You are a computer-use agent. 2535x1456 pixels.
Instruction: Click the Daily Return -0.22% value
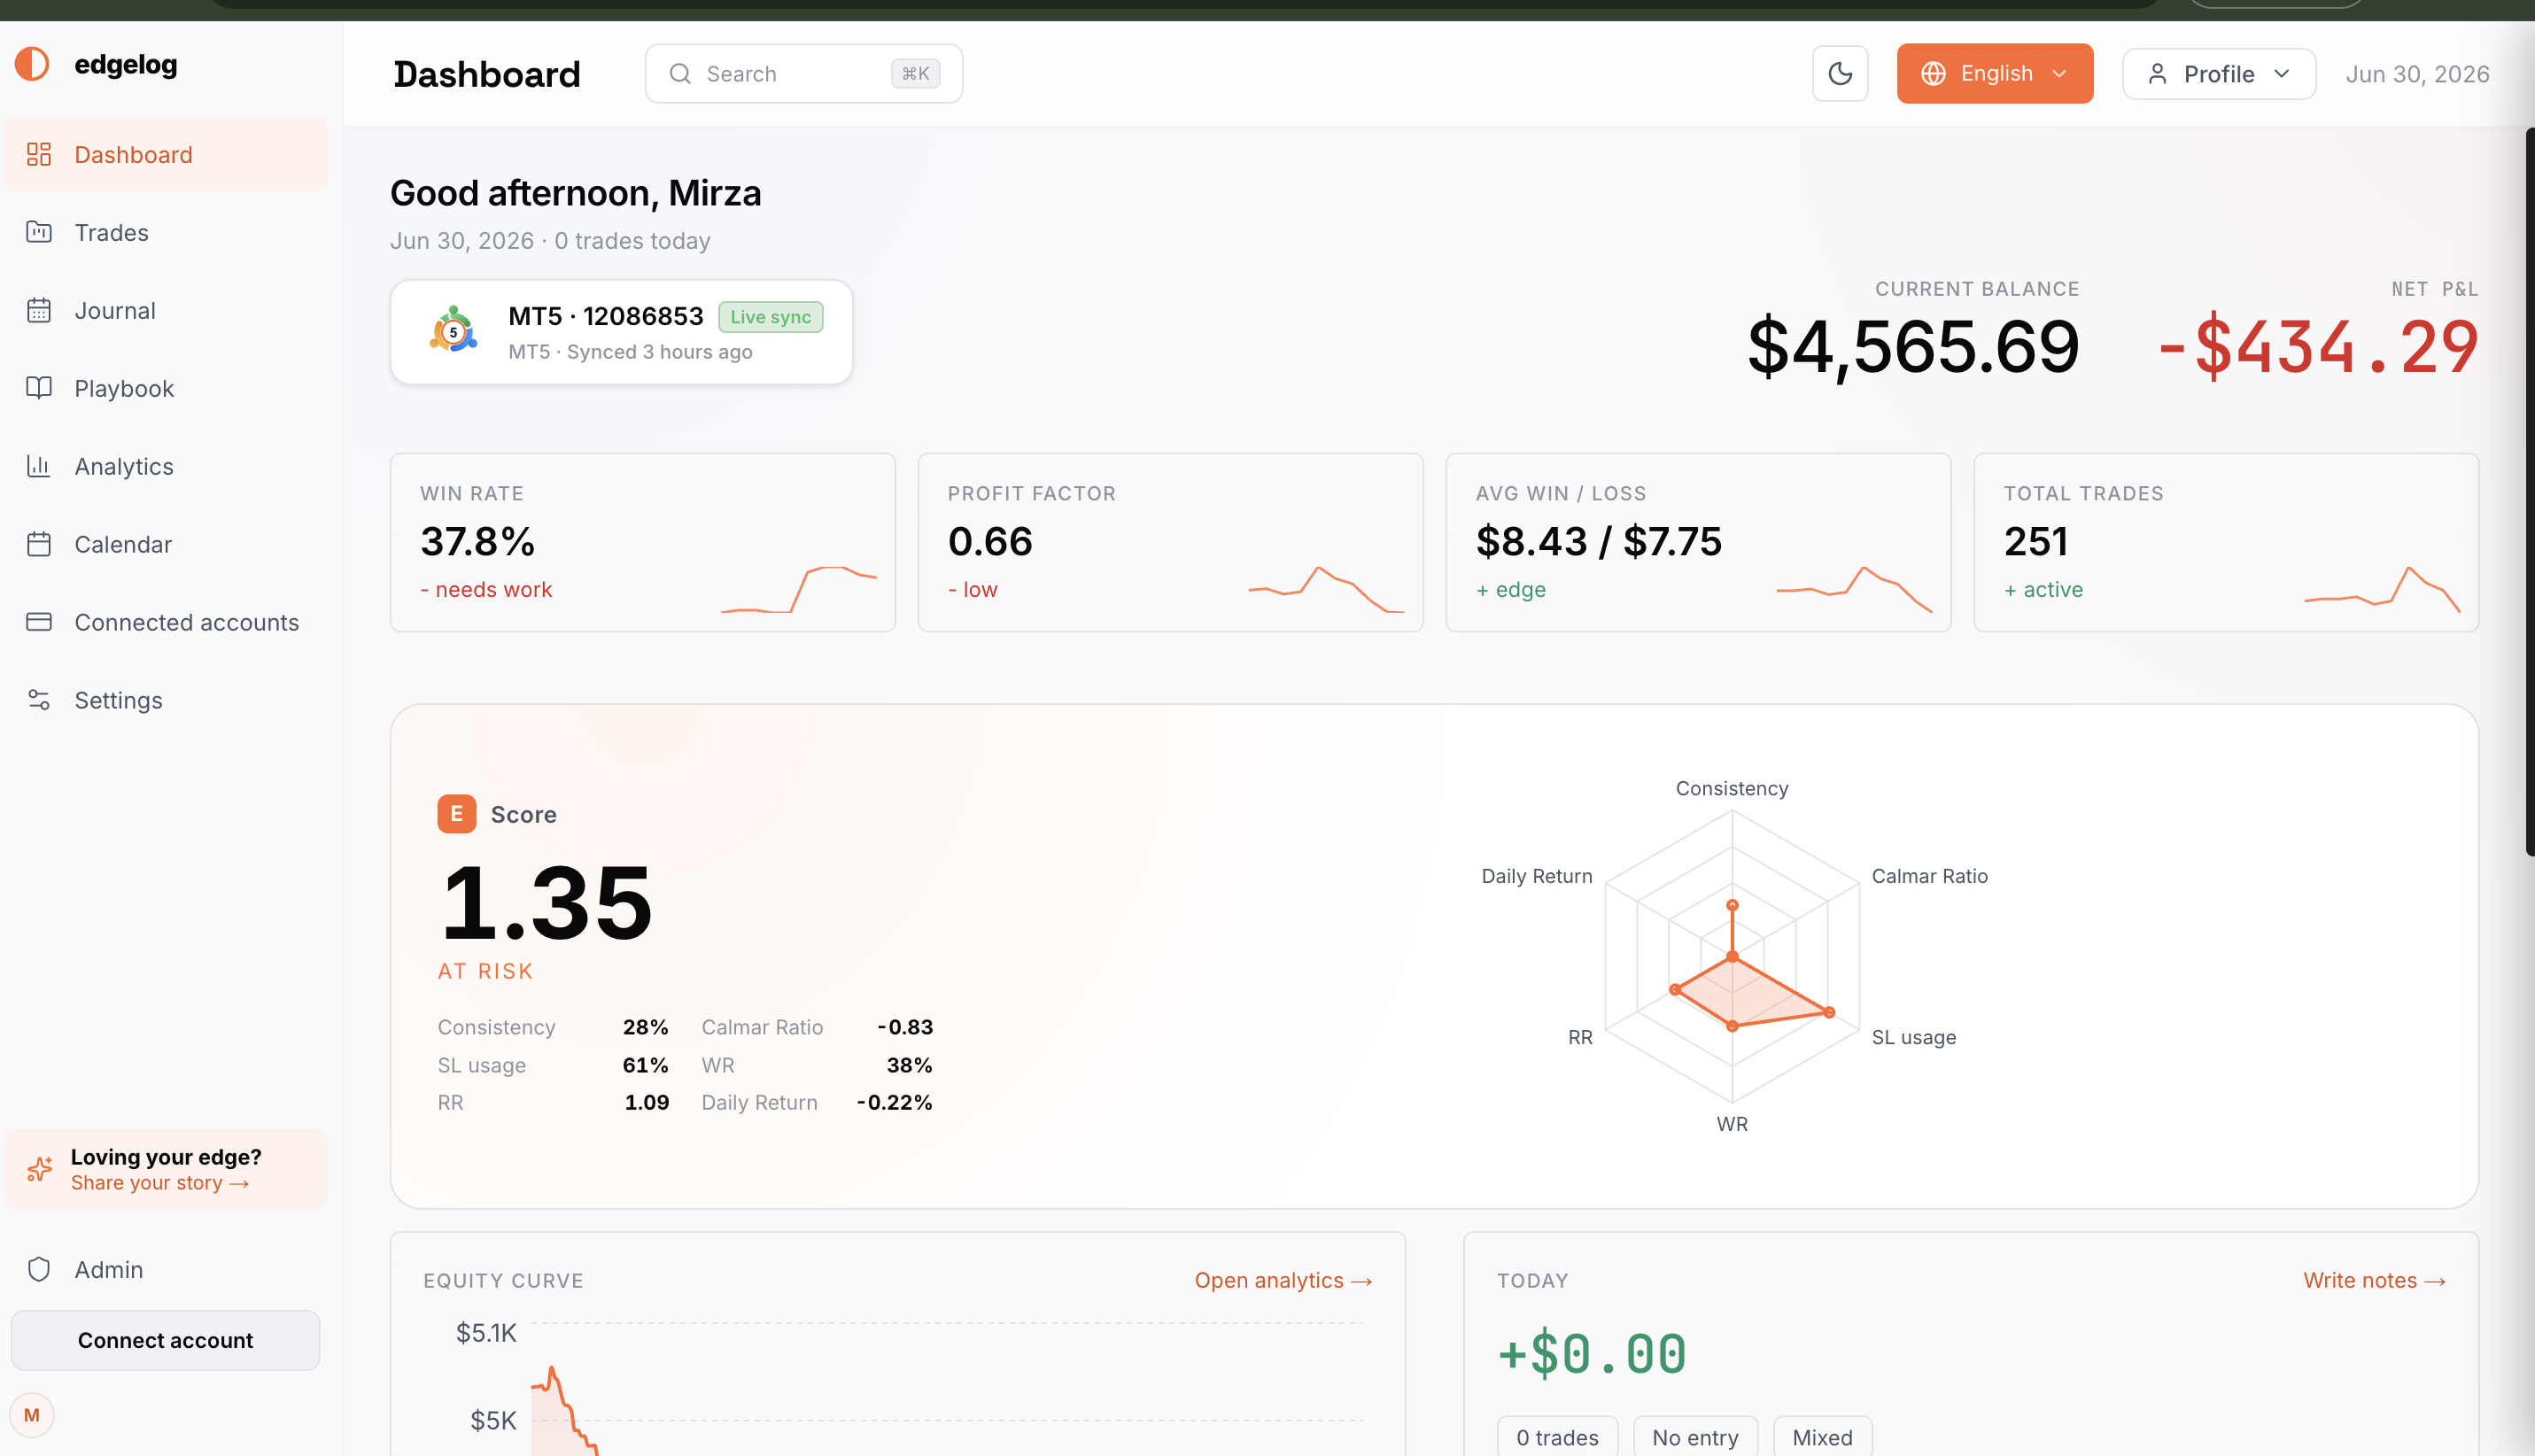coord(894,1102)
